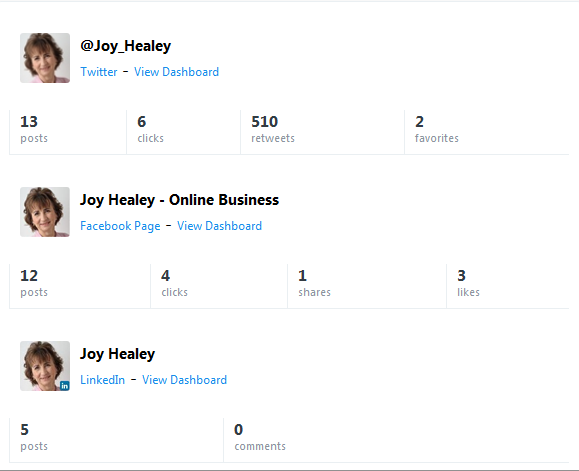This screenshot has width=579, height=471.
Task: Click the @Joy_Healey account heading
Action: pos(126,46)
